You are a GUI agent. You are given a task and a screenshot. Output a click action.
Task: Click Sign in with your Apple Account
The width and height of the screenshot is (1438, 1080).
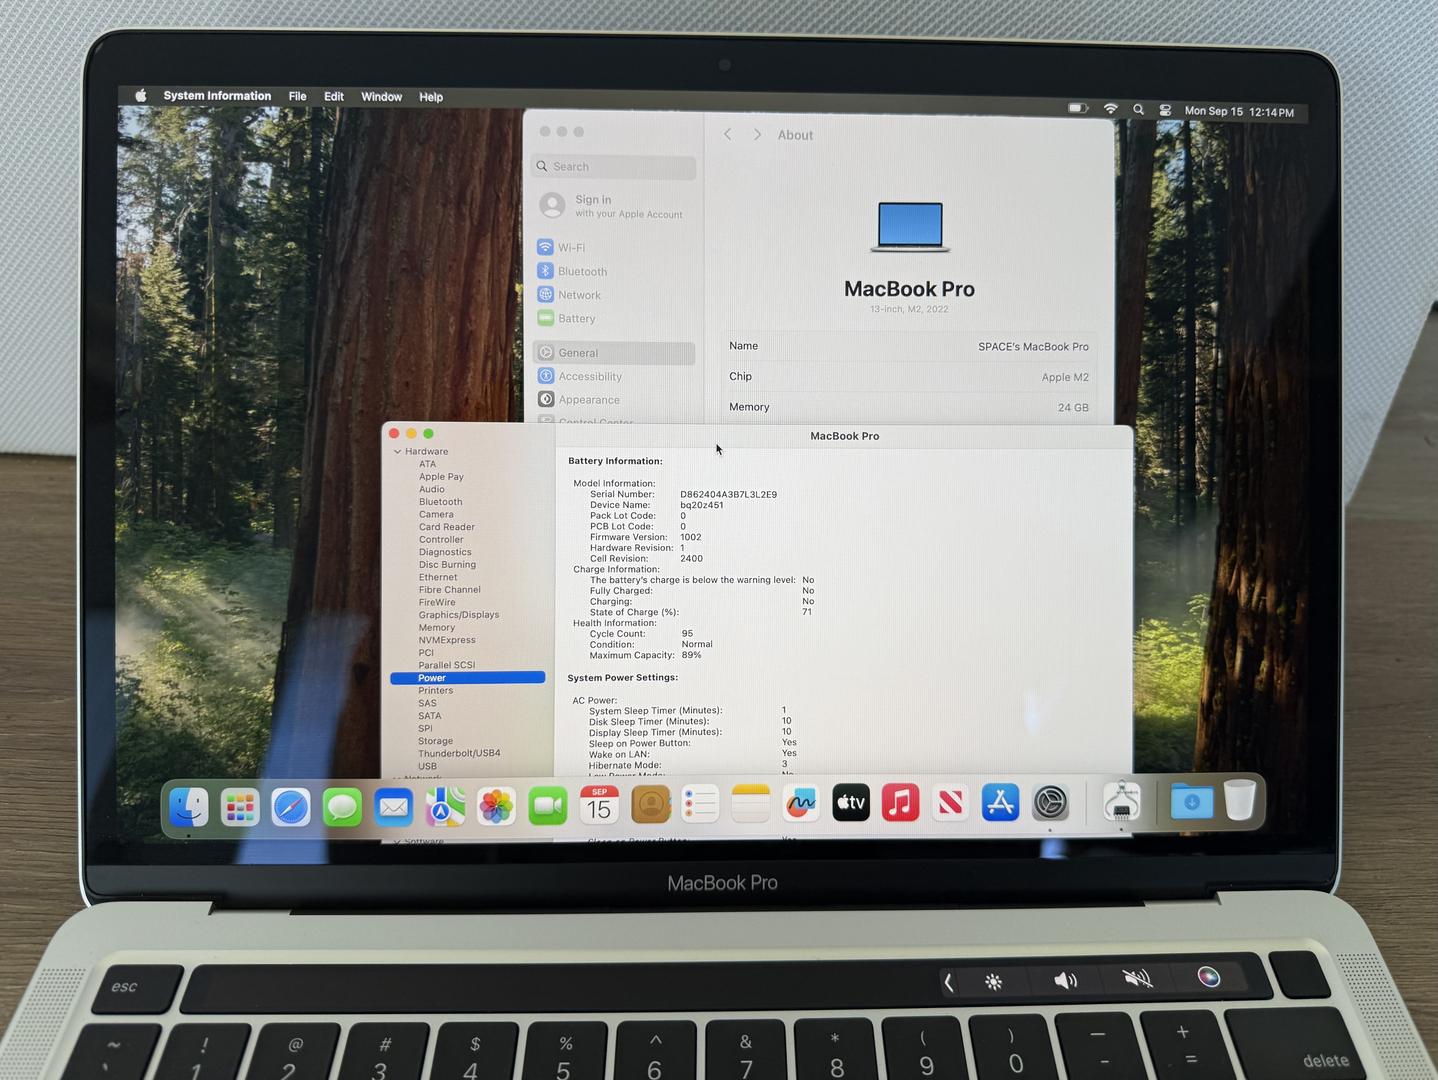[612, 206]
